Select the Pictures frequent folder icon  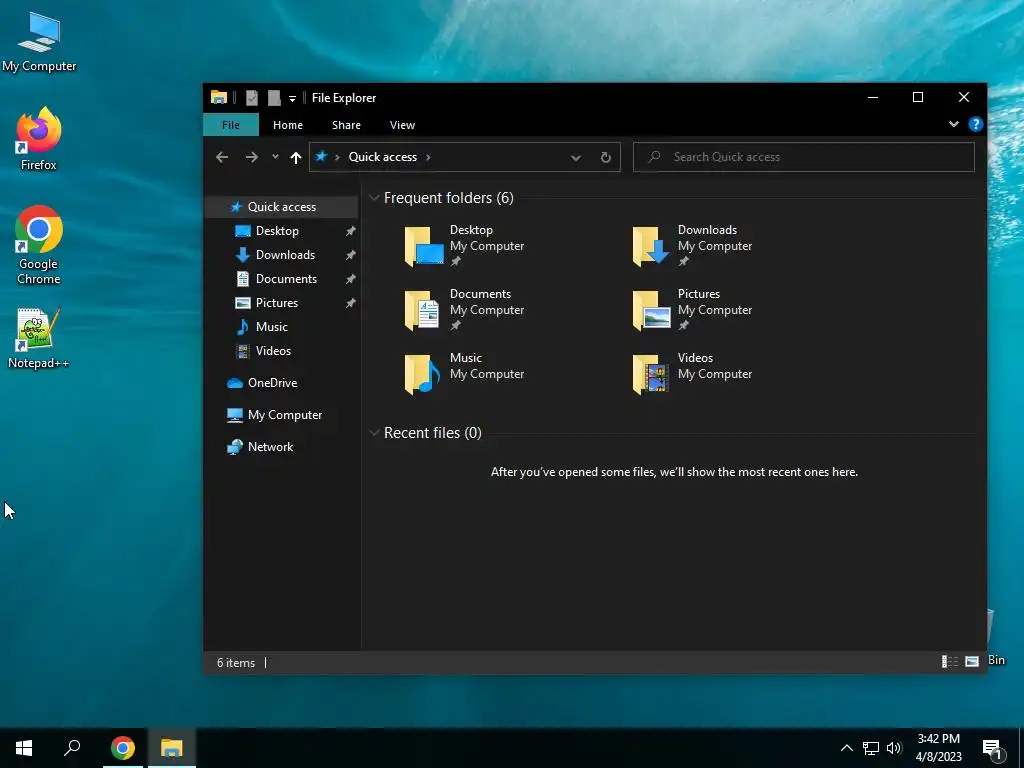click(651, 310)
